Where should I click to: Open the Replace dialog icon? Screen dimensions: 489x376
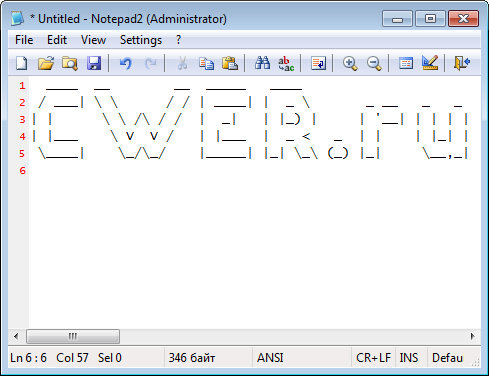[x=286, y=63]
